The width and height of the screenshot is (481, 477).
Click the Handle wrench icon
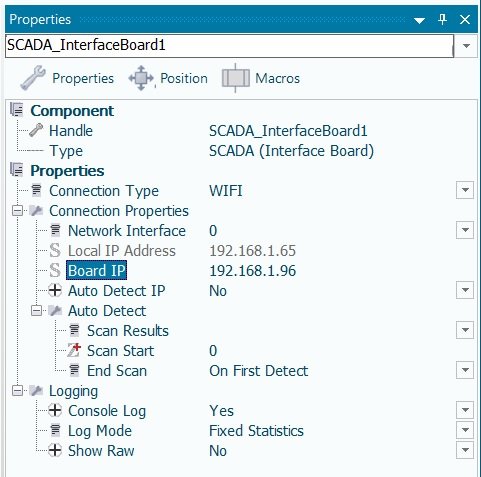(36, 130)
